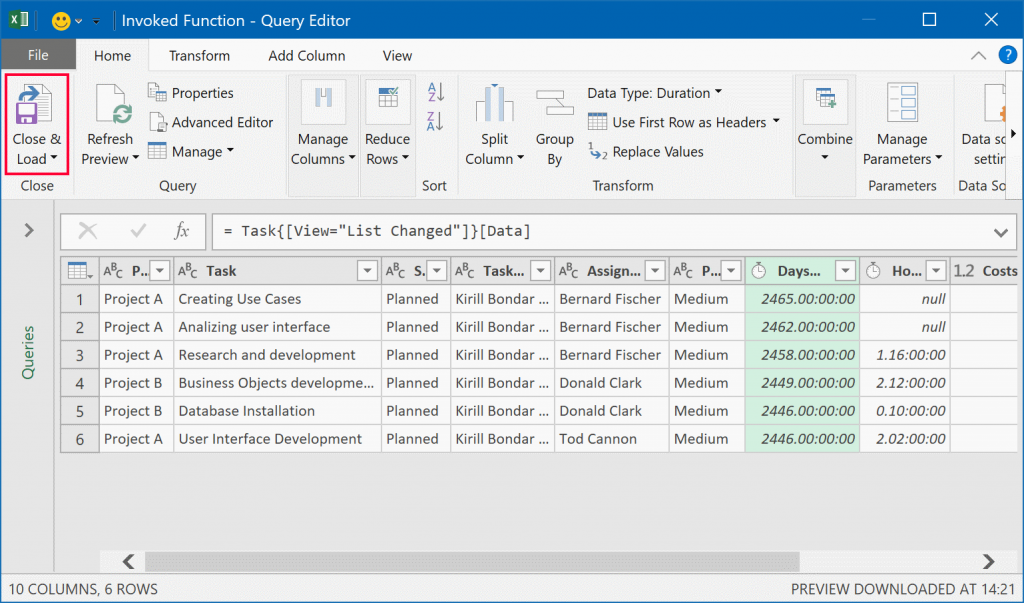
Task: Click the 10 COLUMNS, 6 ROWS status text
Action: pyautogui.click(x=83, y=589)
